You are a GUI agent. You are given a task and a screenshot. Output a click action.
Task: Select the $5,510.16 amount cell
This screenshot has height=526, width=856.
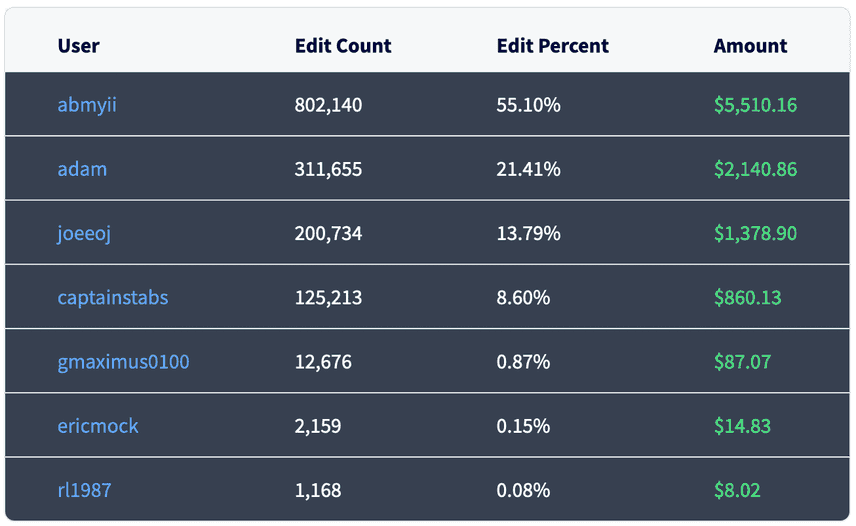[756, 105]
